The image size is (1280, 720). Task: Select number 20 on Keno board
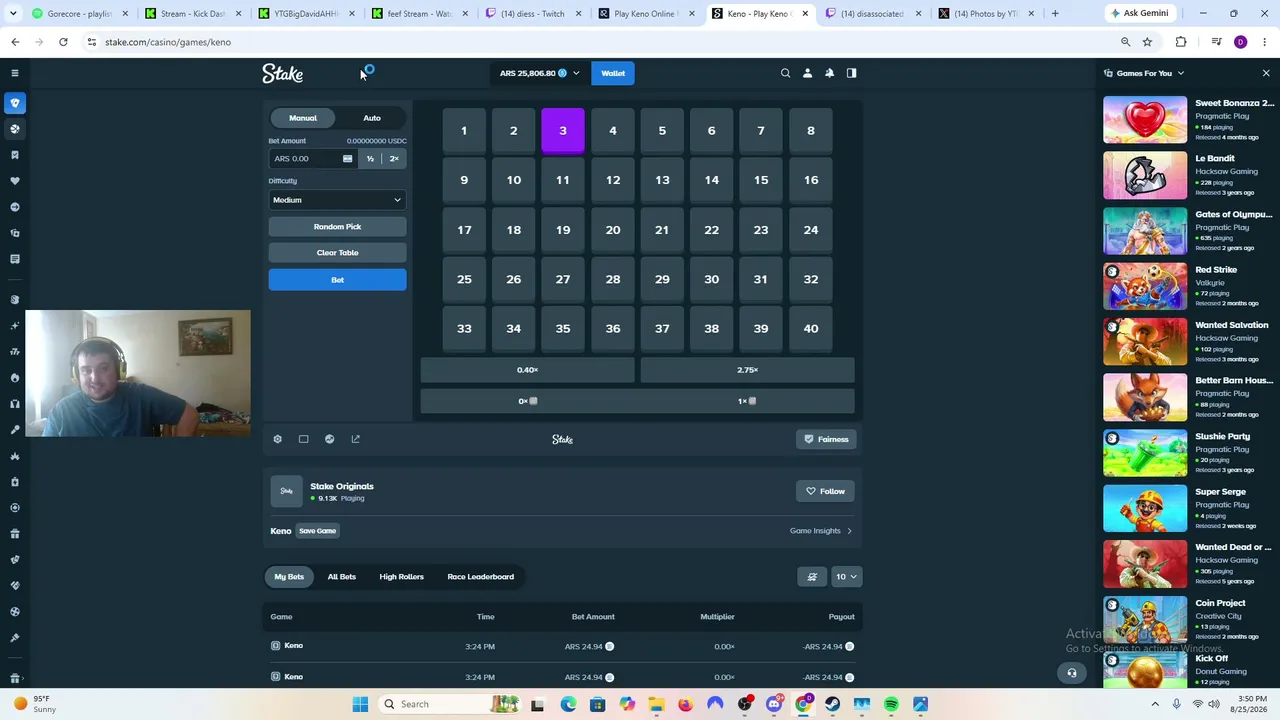point(613,230)
